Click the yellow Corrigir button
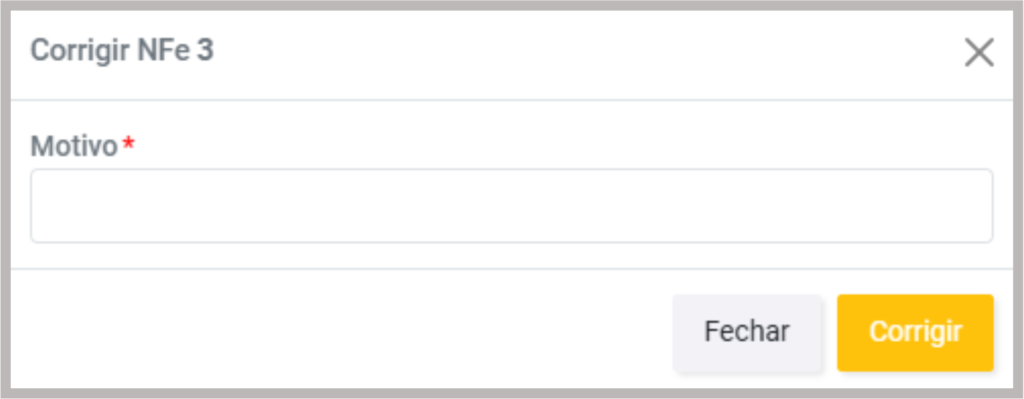The height and width of the screenshot is (399, 1024). (x=915, y=332)
